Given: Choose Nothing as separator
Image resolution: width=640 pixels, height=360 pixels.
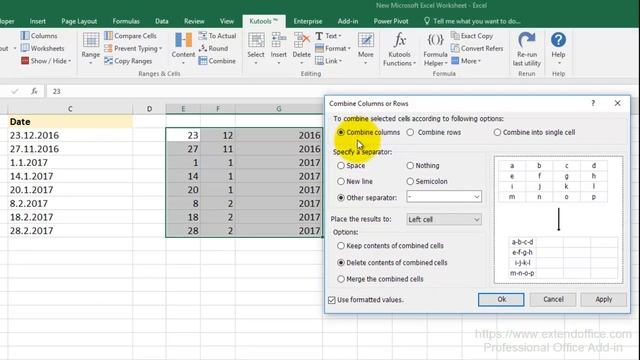Looking at the screenshot, I should (423, 165).
